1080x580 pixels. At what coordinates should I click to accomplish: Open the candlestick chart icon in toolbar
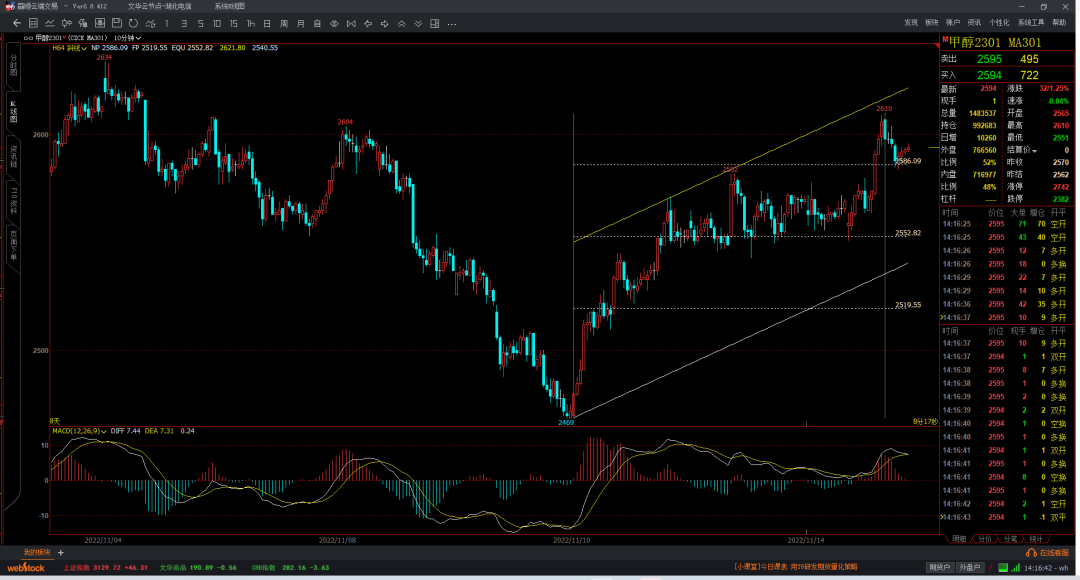coord(67,23)
